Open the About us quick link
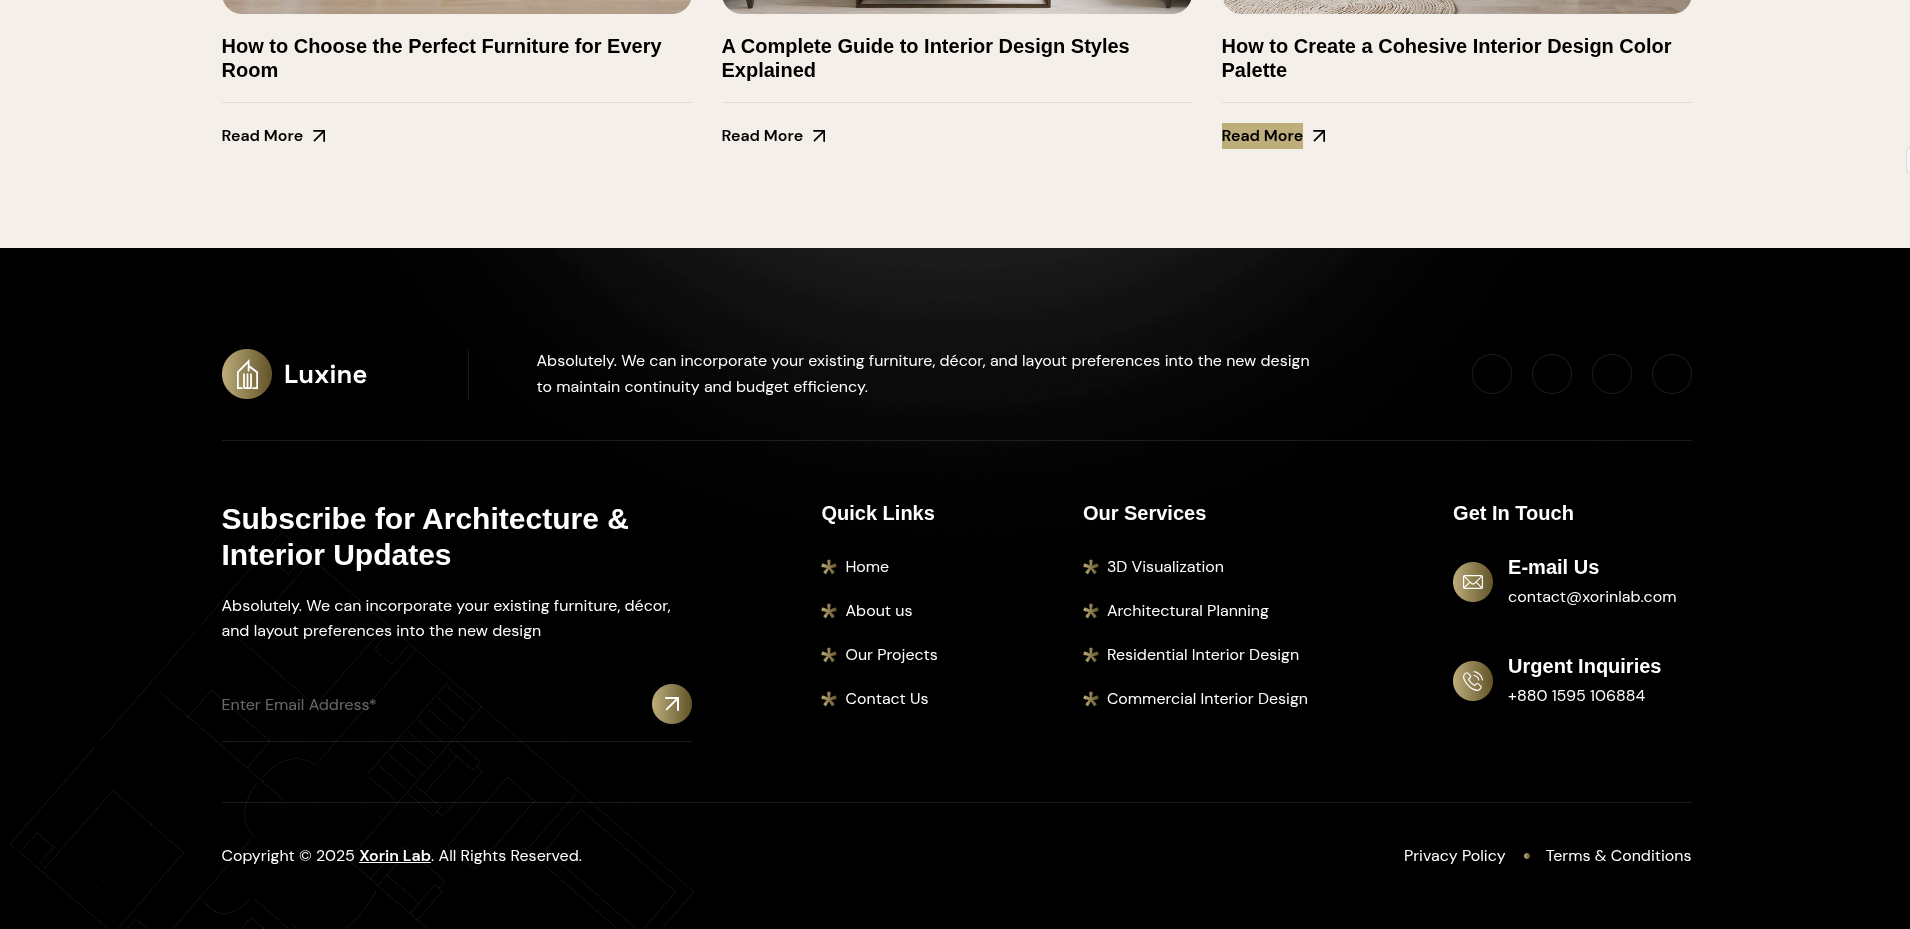 [x=879, y=611]
